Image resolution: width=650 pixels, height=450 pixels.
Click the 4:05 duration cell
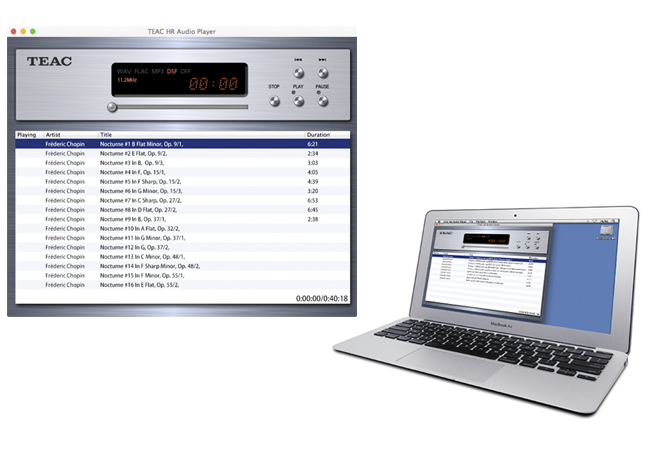click(x=313, y=172)
